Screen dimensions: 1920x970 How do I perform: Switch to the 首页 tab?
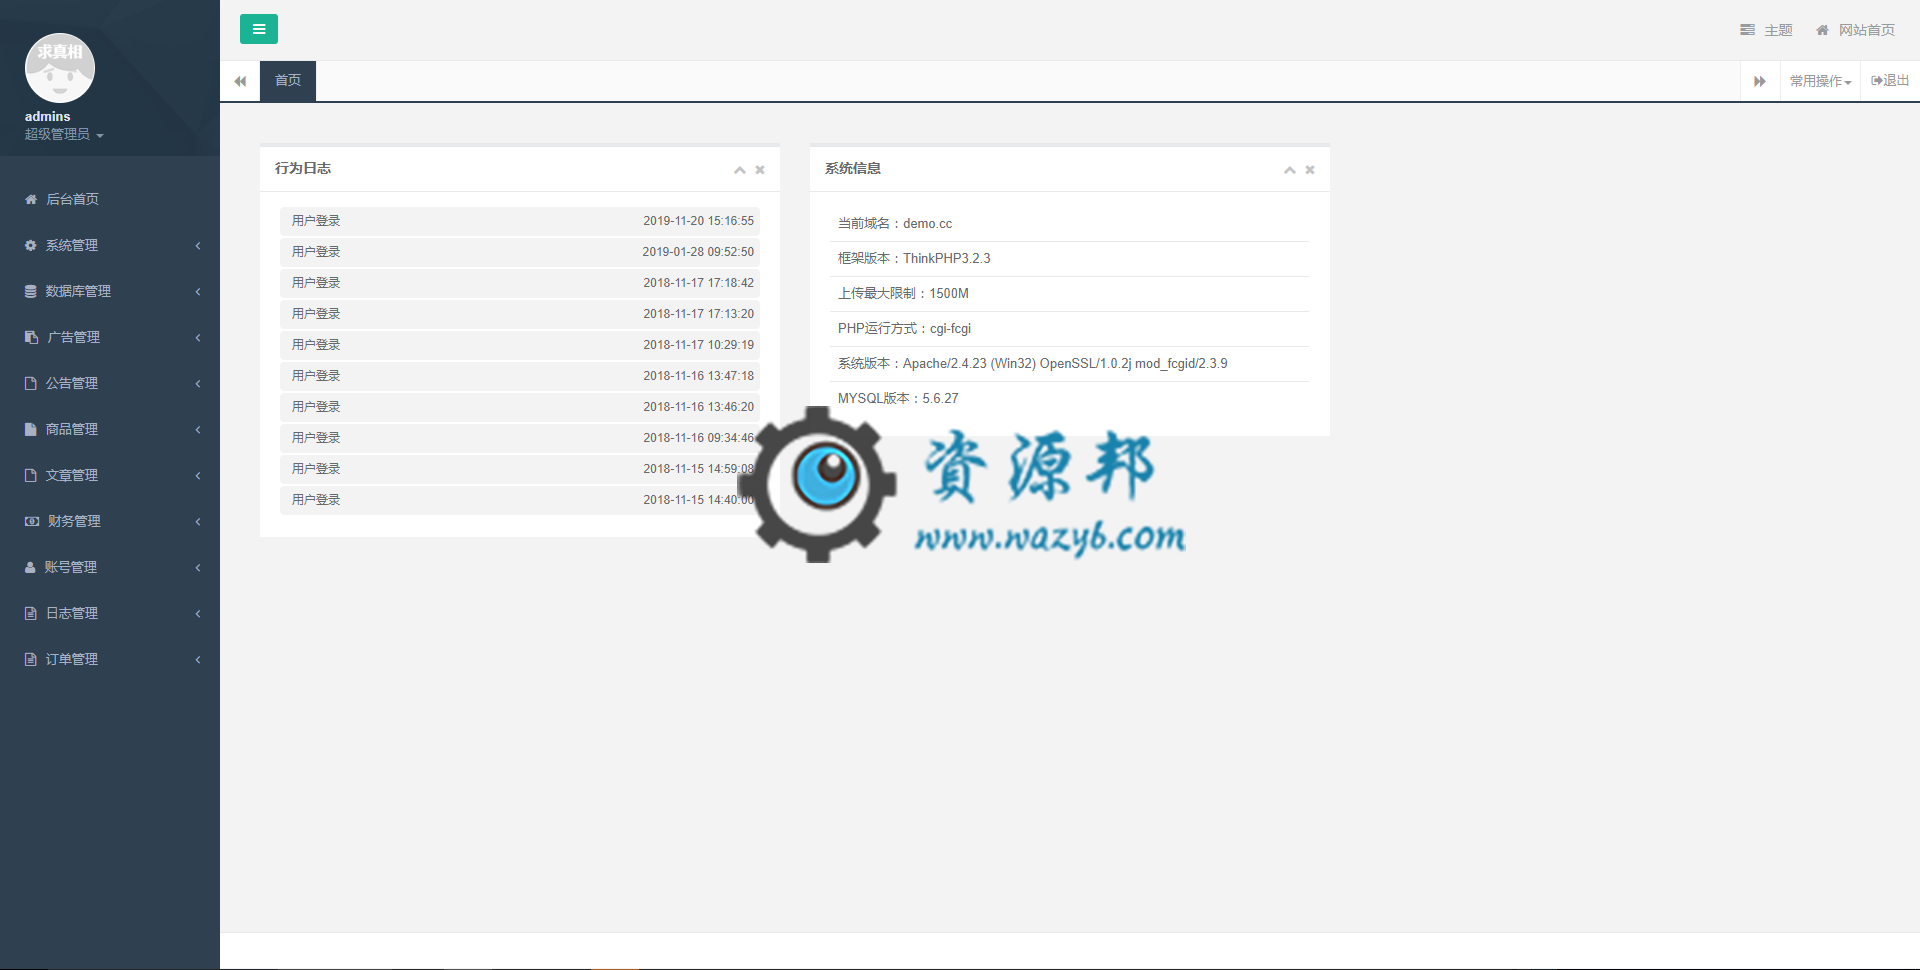point(288,81)
